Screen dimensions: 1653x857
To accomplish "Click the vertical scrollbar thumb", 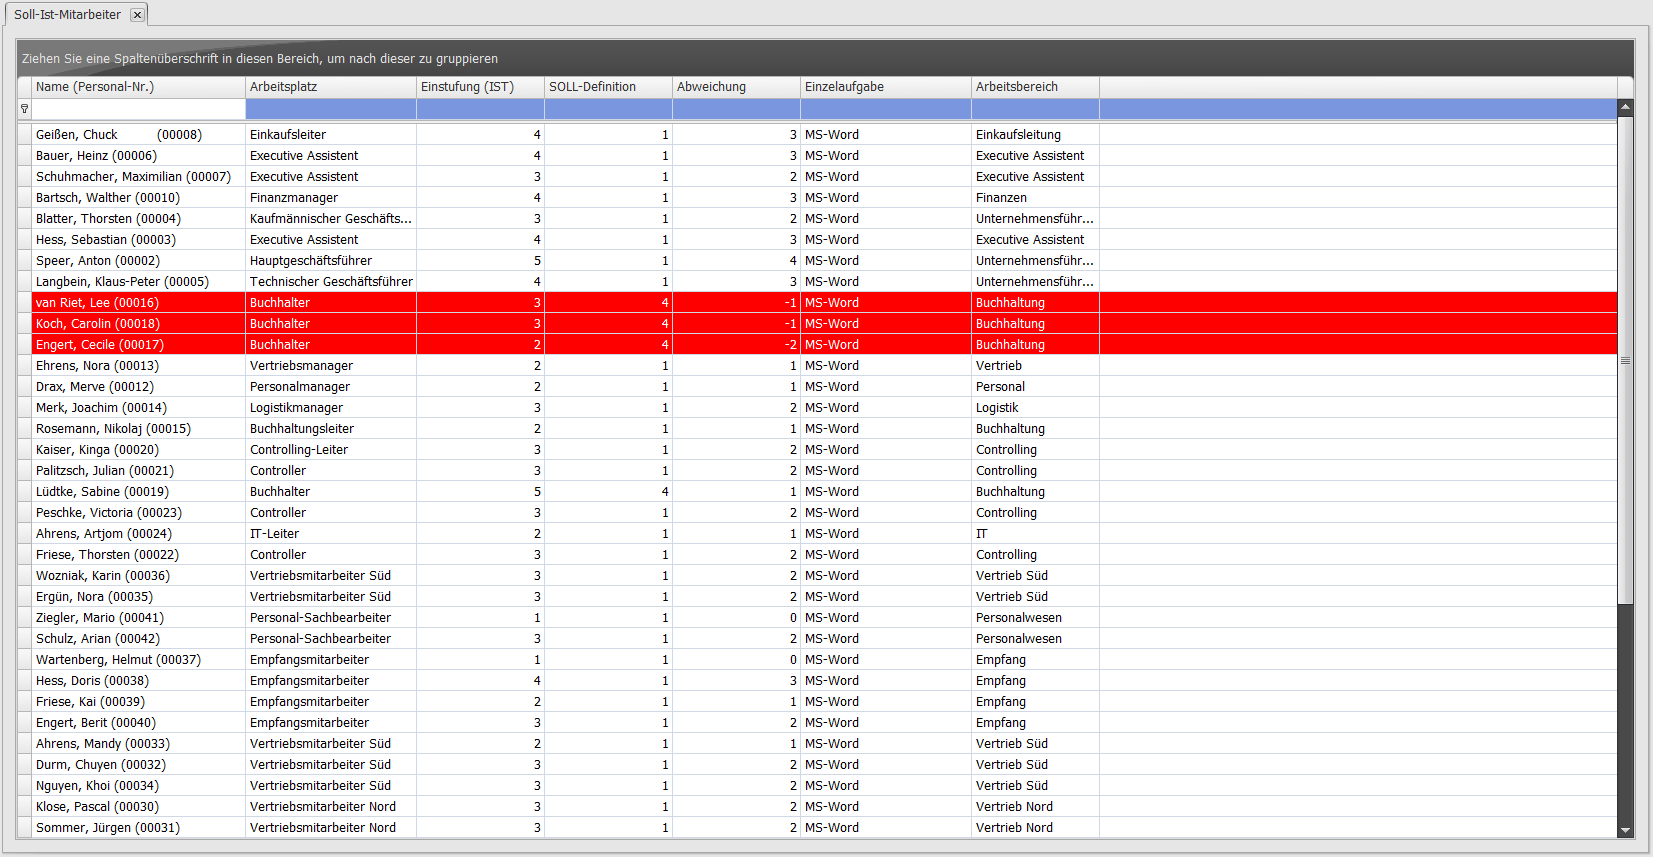I will tap(1625, 360).
